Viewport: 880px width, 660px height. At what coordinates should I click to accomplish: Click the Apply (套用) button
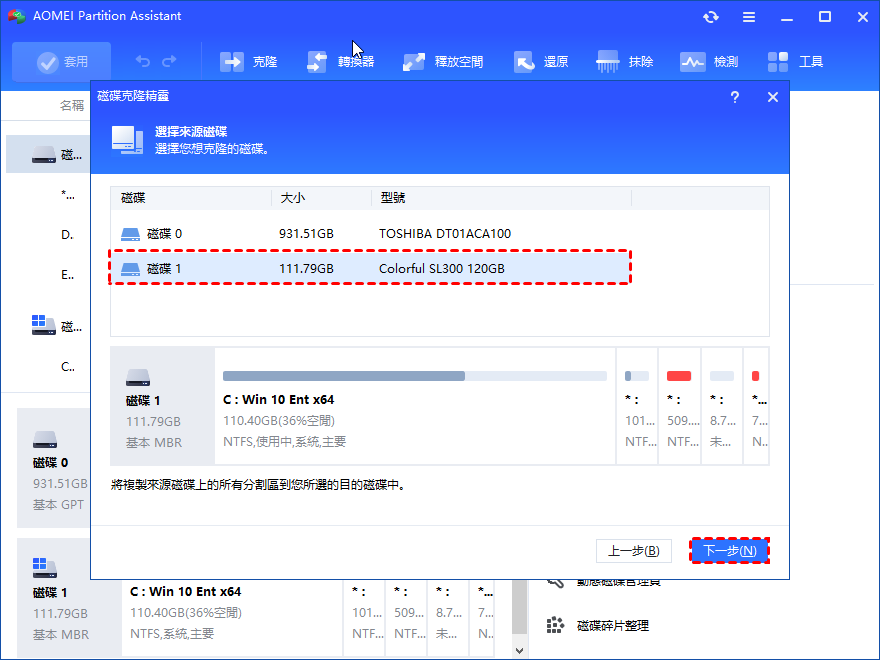pyautogui.click(x=61, y=62)
